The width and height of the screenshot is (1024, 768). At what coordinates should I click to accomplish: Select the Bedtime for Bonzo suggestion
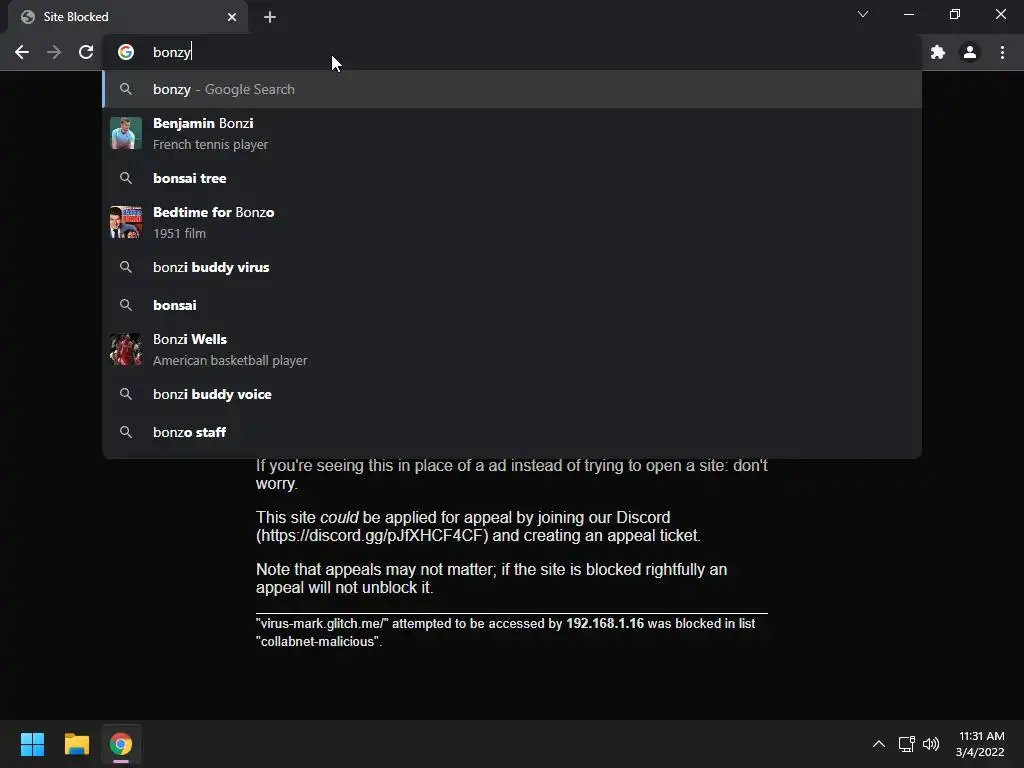point(512,223)
